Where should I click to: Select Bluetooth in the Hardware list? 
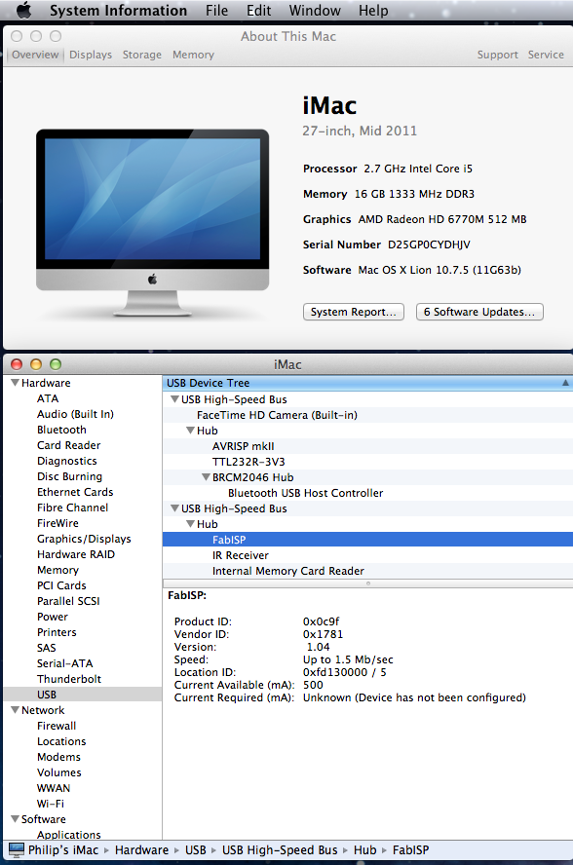(x=62, y=429)
